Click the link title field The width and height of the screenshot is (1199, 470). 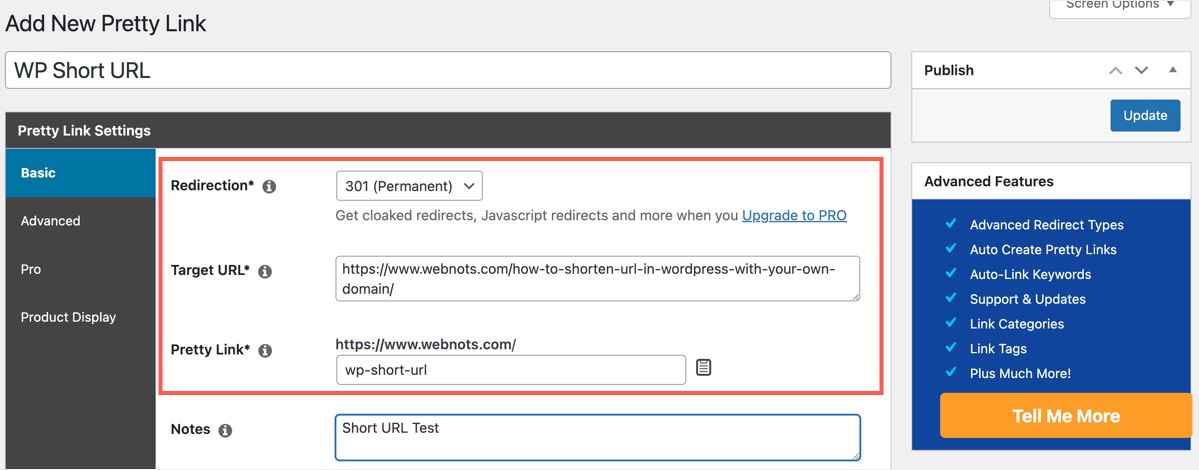pyautogui.click(x=448, y=70)
